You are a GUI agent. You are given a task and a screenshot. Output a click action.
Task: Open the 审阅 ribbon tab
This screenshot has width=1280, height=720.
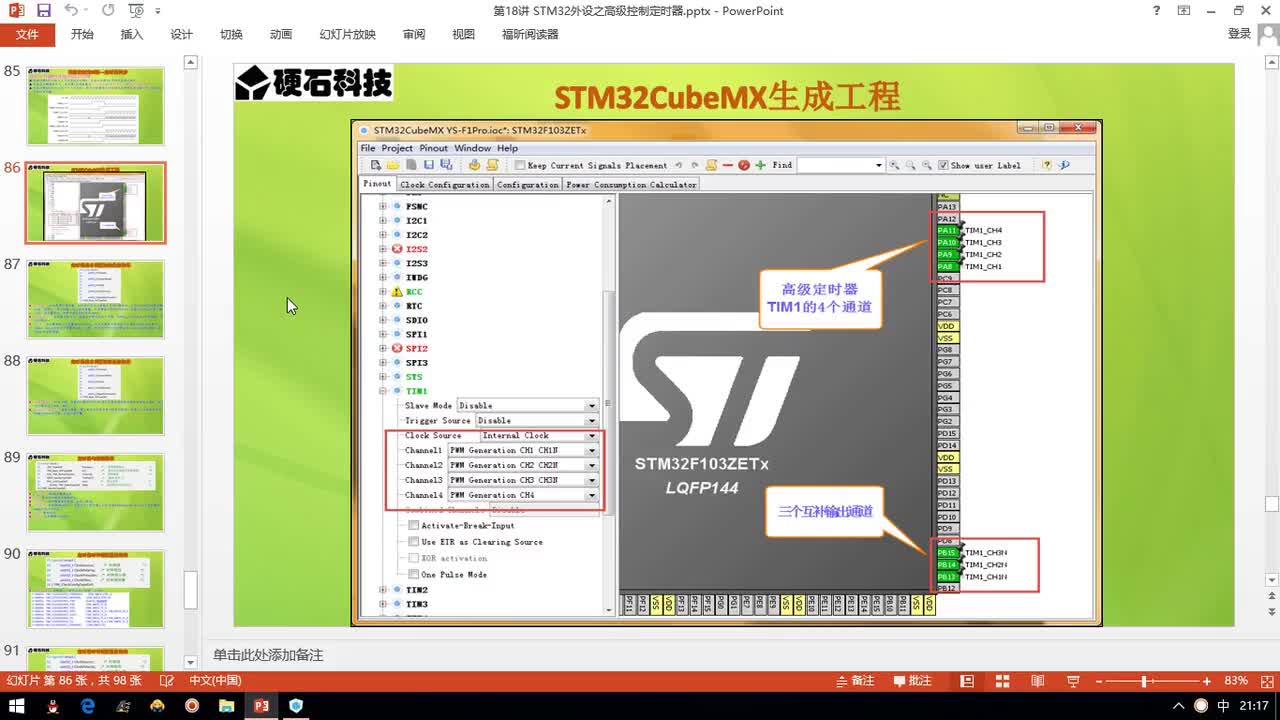click(414, 34)
